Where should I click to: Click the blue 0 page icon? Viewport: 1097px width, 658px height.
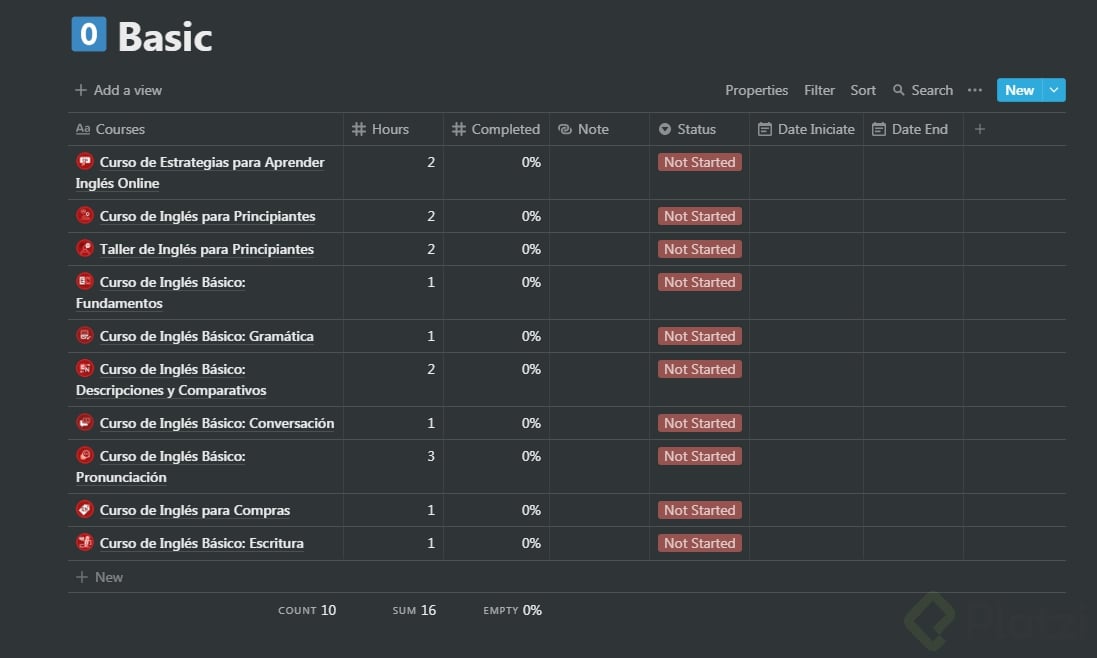pyautogui.click(x=88, y=36)
